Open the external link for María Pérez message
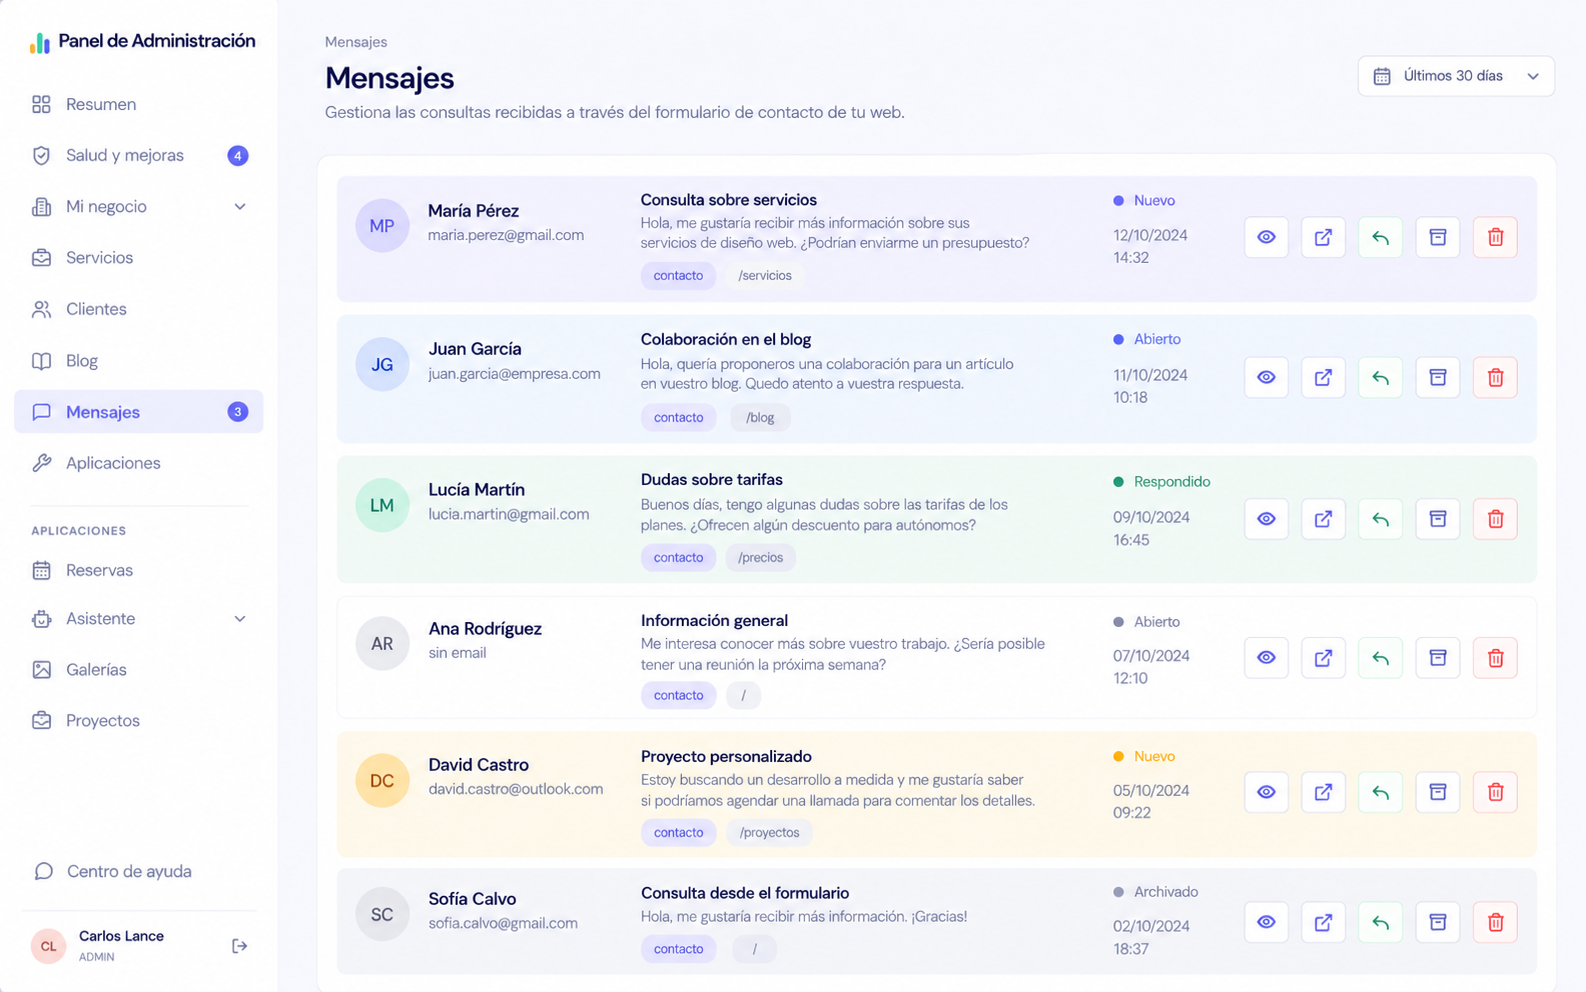The width and height of the screenshot is (1586, 992). click(x=1323, y=237)
